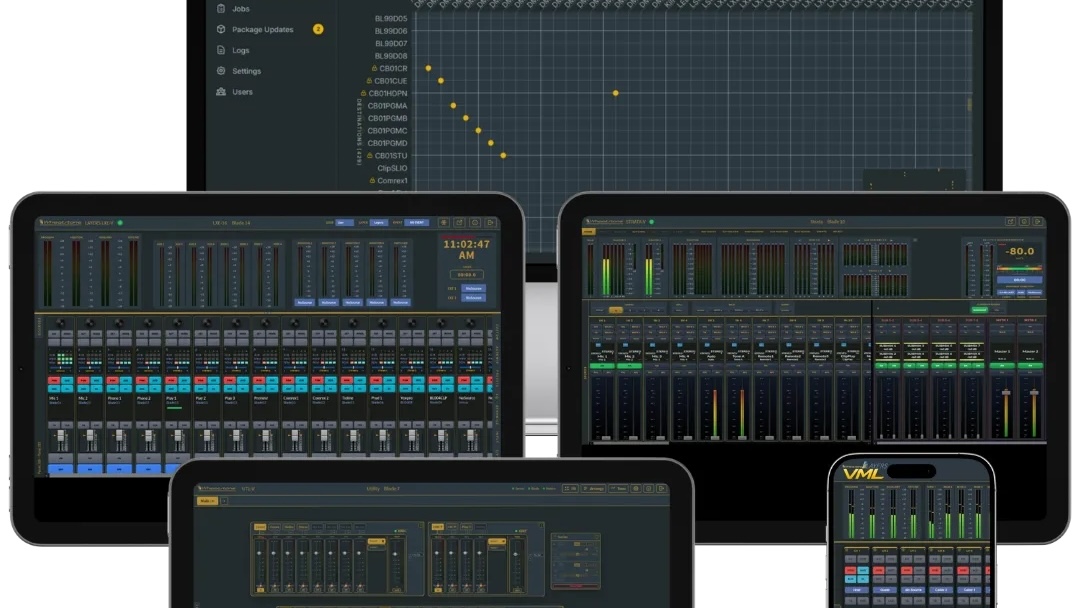Select BL99D08 destination row

pos(391,56)
